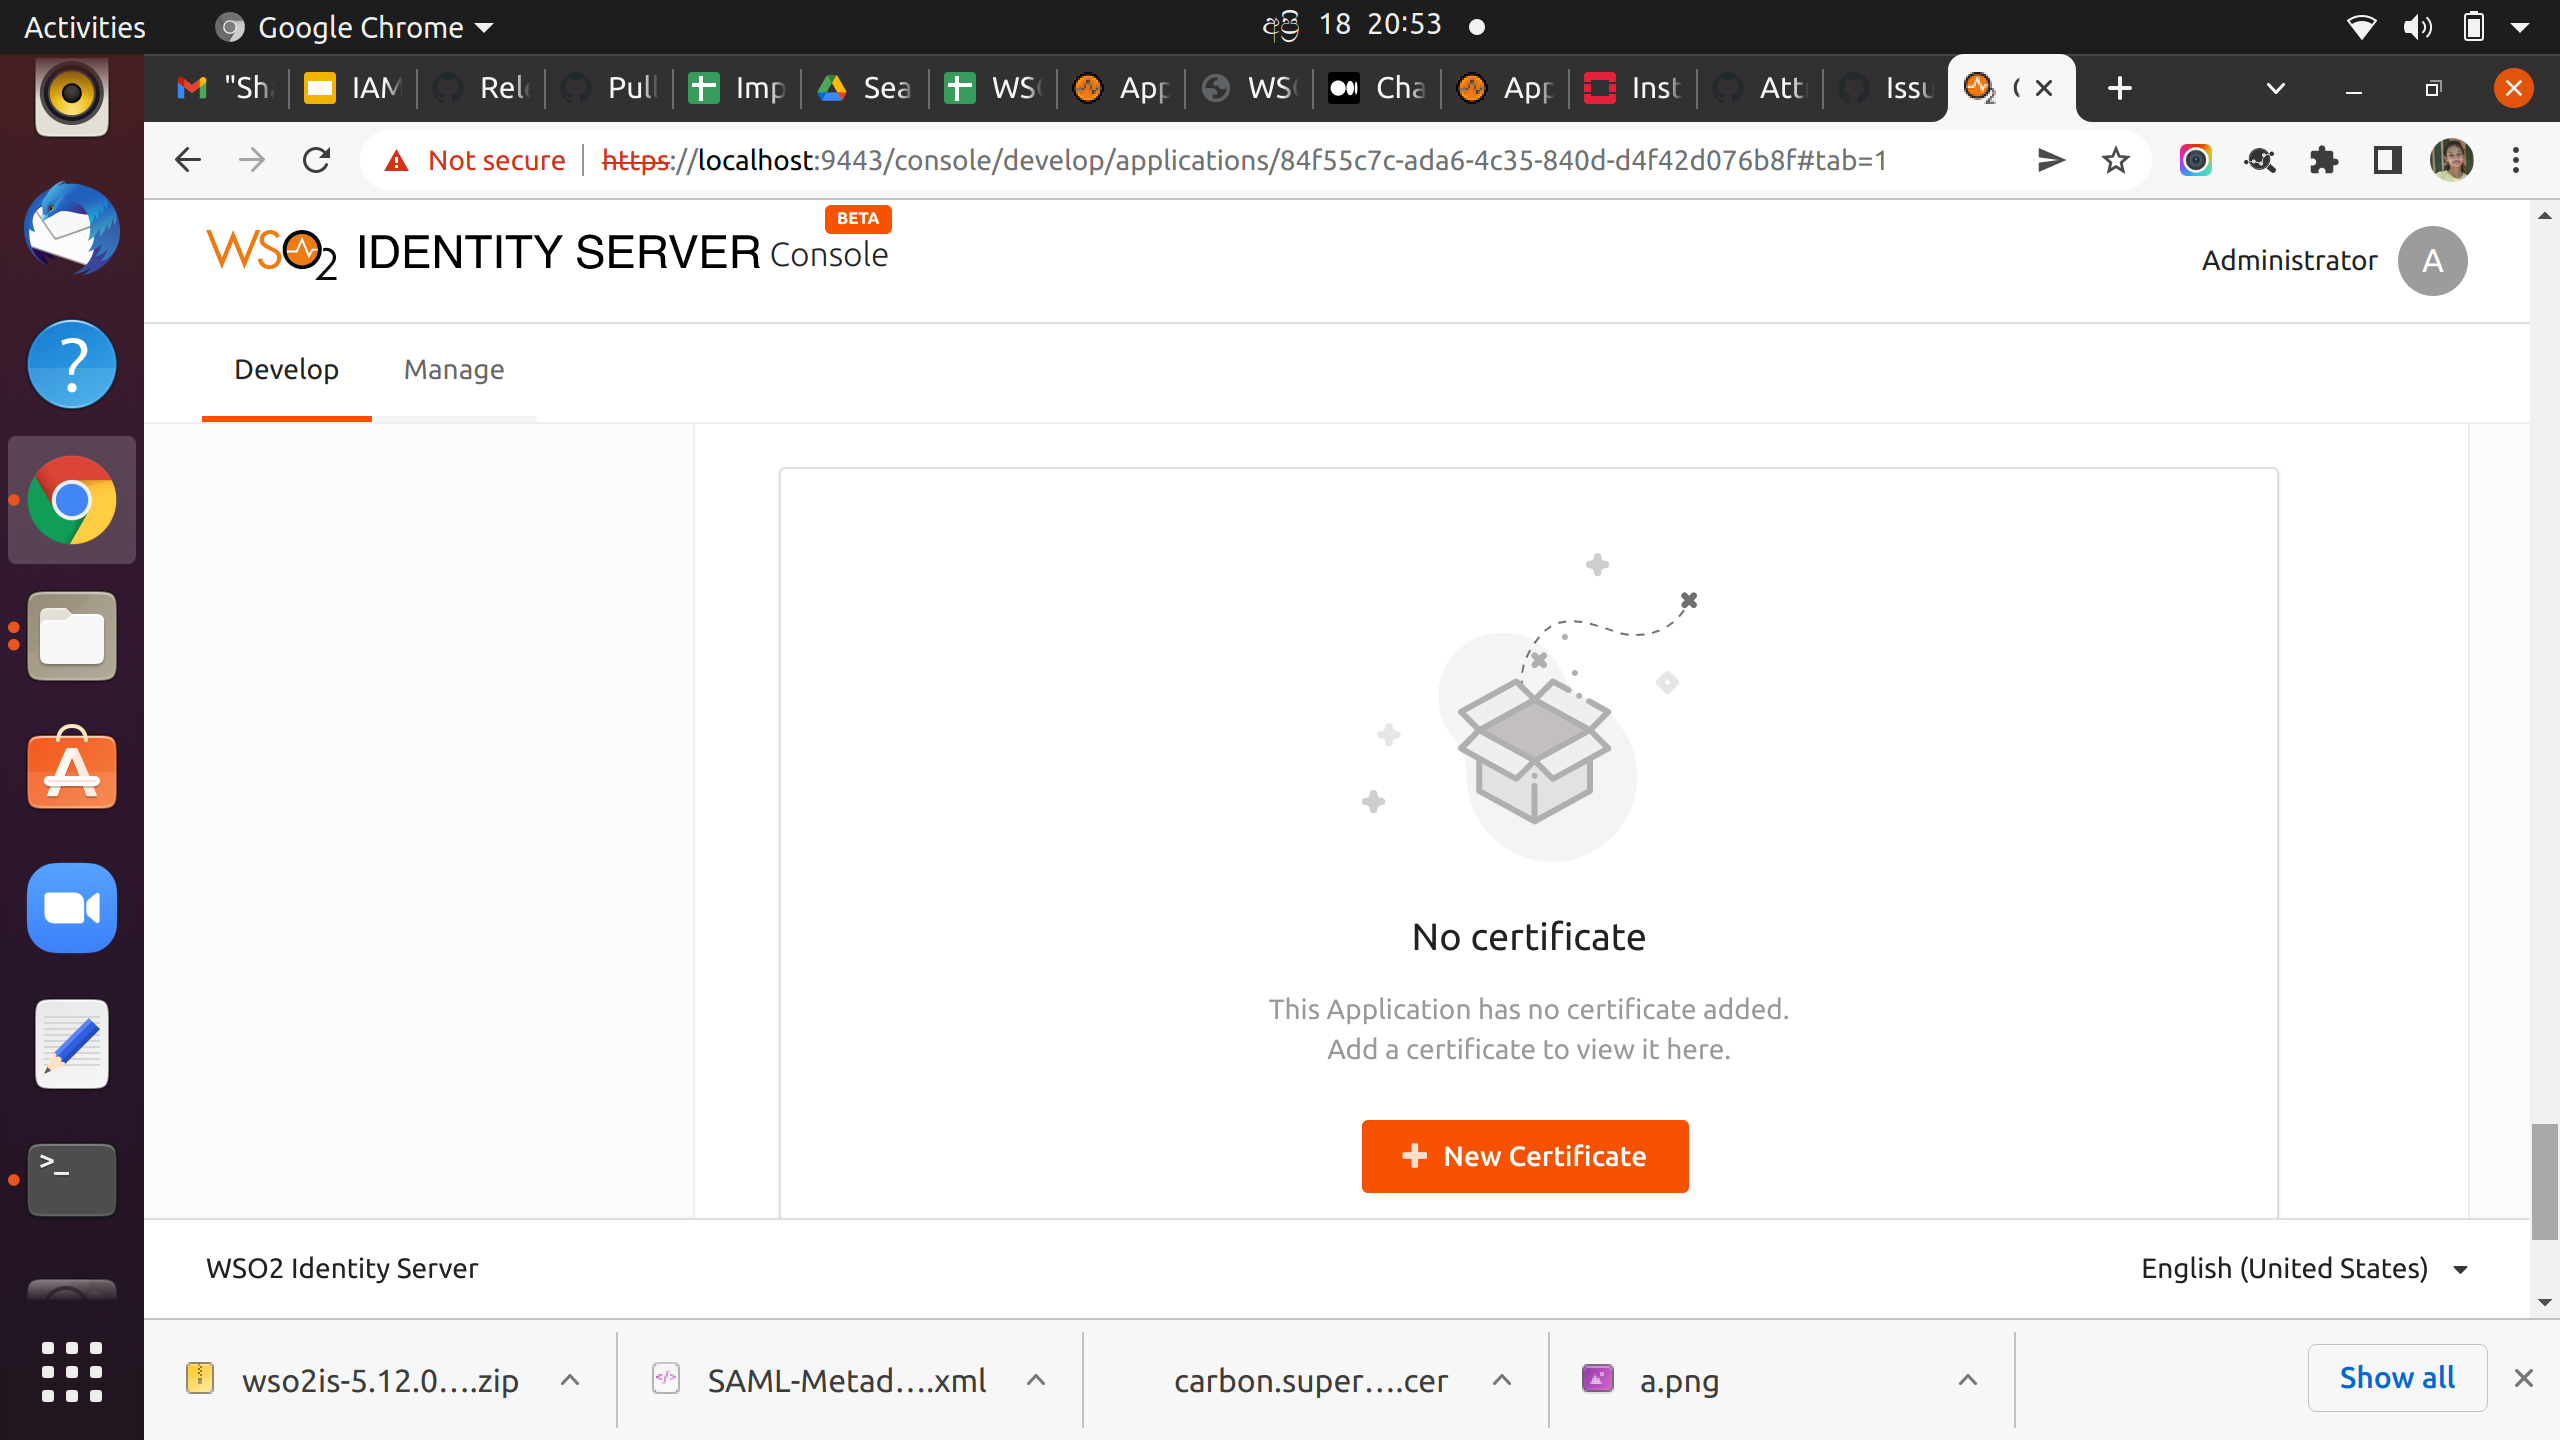This screenshot has height=1440, width=2560.
Task: Open Thunderbird from the dock
Action: (72, 229)
